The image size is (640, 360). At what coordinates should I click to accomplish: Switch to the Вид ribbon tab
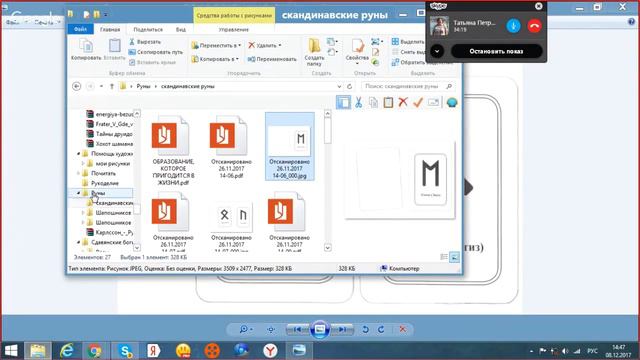coord(181,29)
